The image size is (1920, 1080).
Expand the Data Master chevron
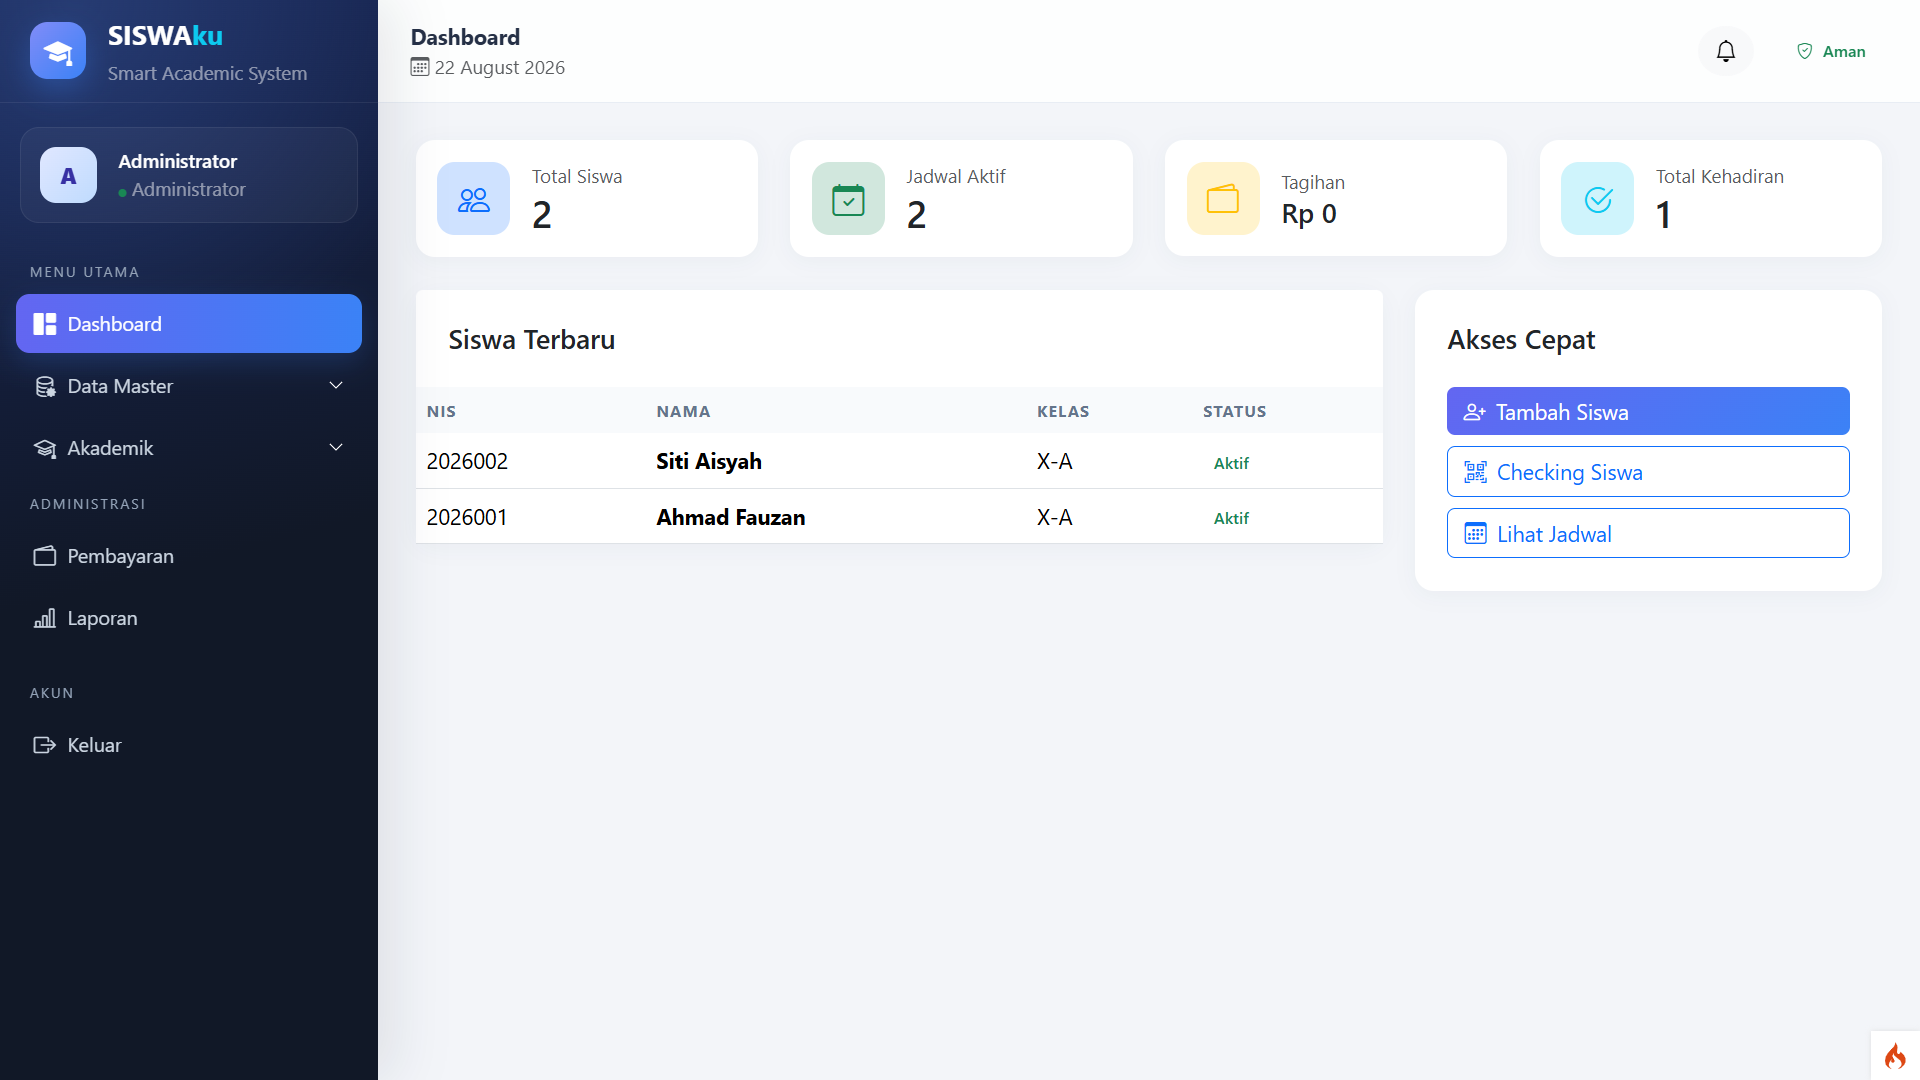(x=336, y=386)
